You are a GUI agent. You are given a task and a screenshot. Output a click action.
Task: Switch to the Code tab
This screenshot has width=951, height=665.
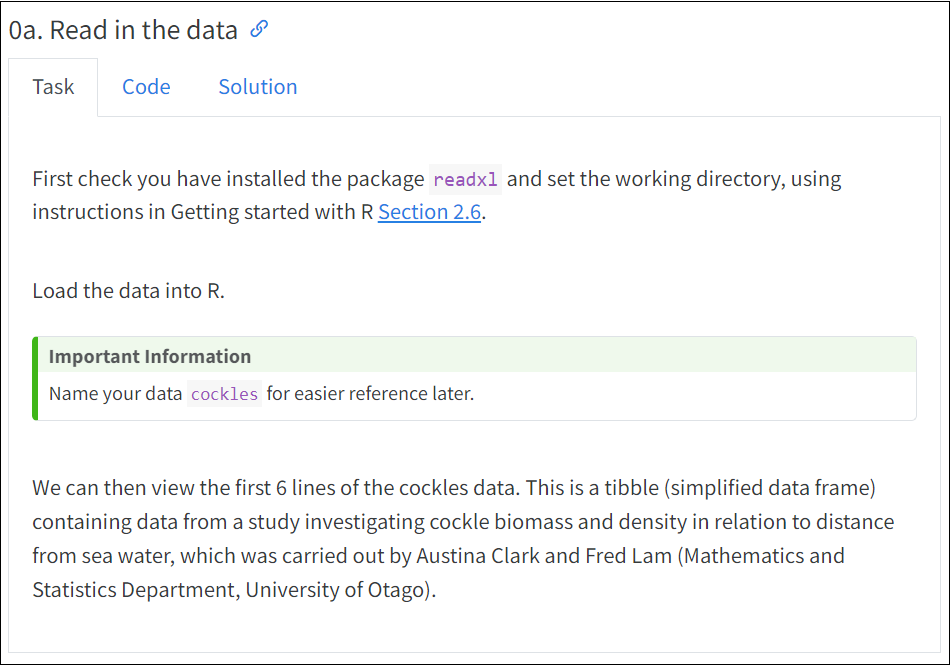[x=146, y=87]
